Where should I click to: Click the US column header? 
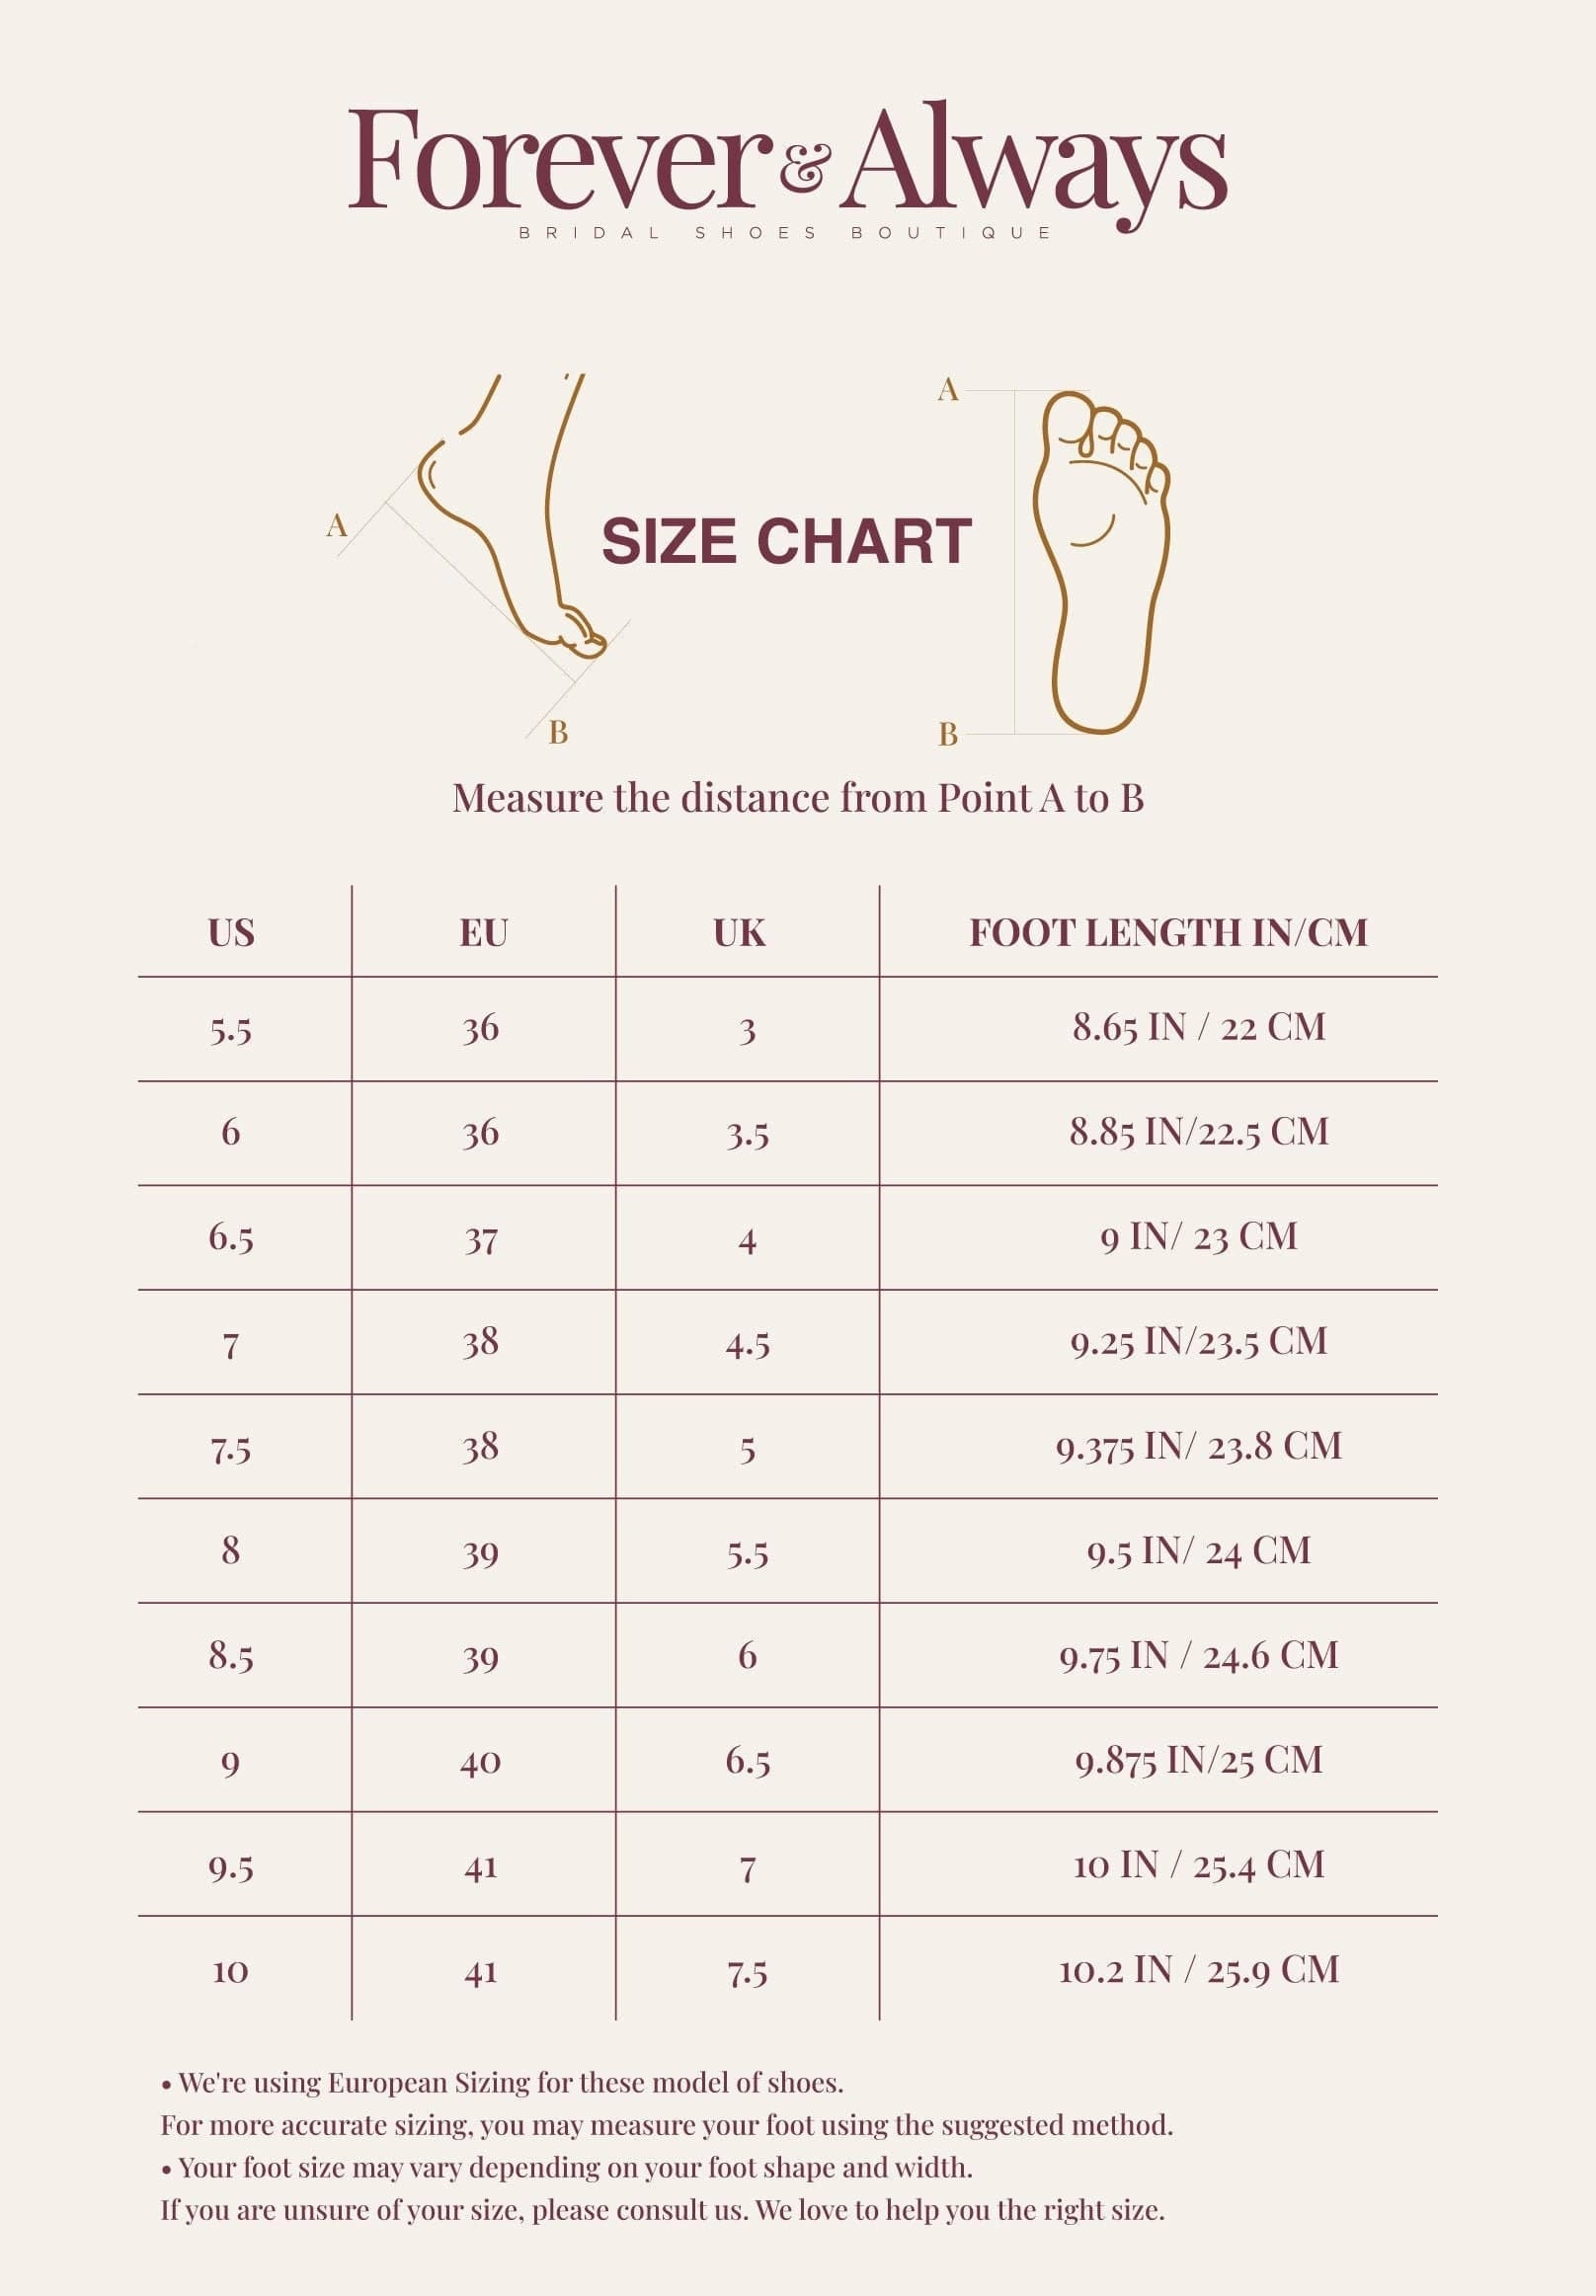(231, 933)
